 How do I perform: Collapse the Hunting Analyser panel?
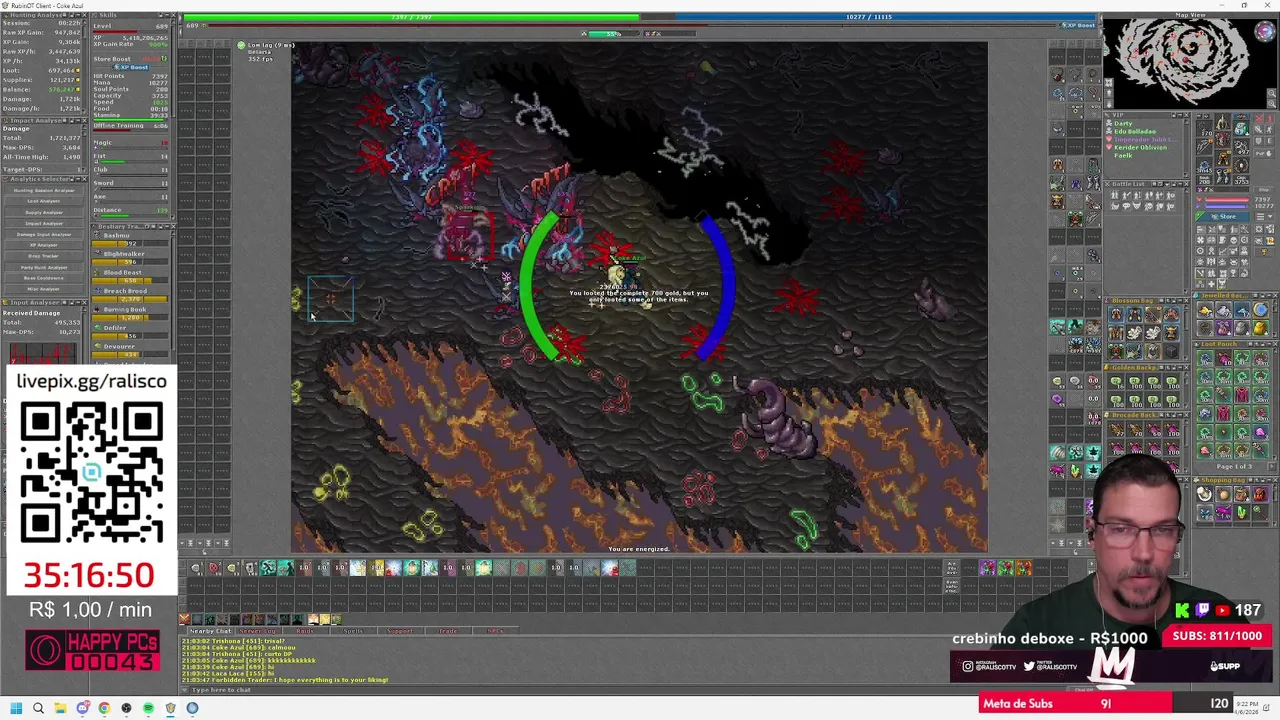click(78, 15)
